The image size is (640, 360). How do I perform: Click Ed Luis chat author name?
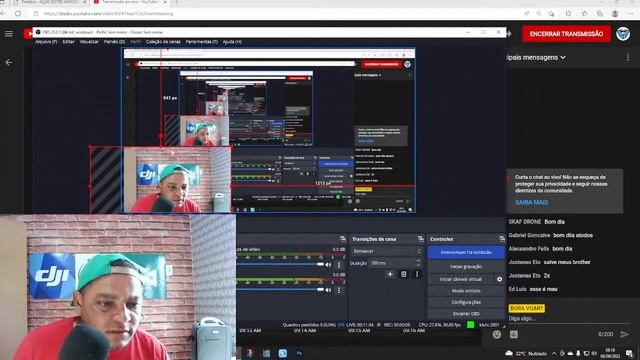coord(517,289)
